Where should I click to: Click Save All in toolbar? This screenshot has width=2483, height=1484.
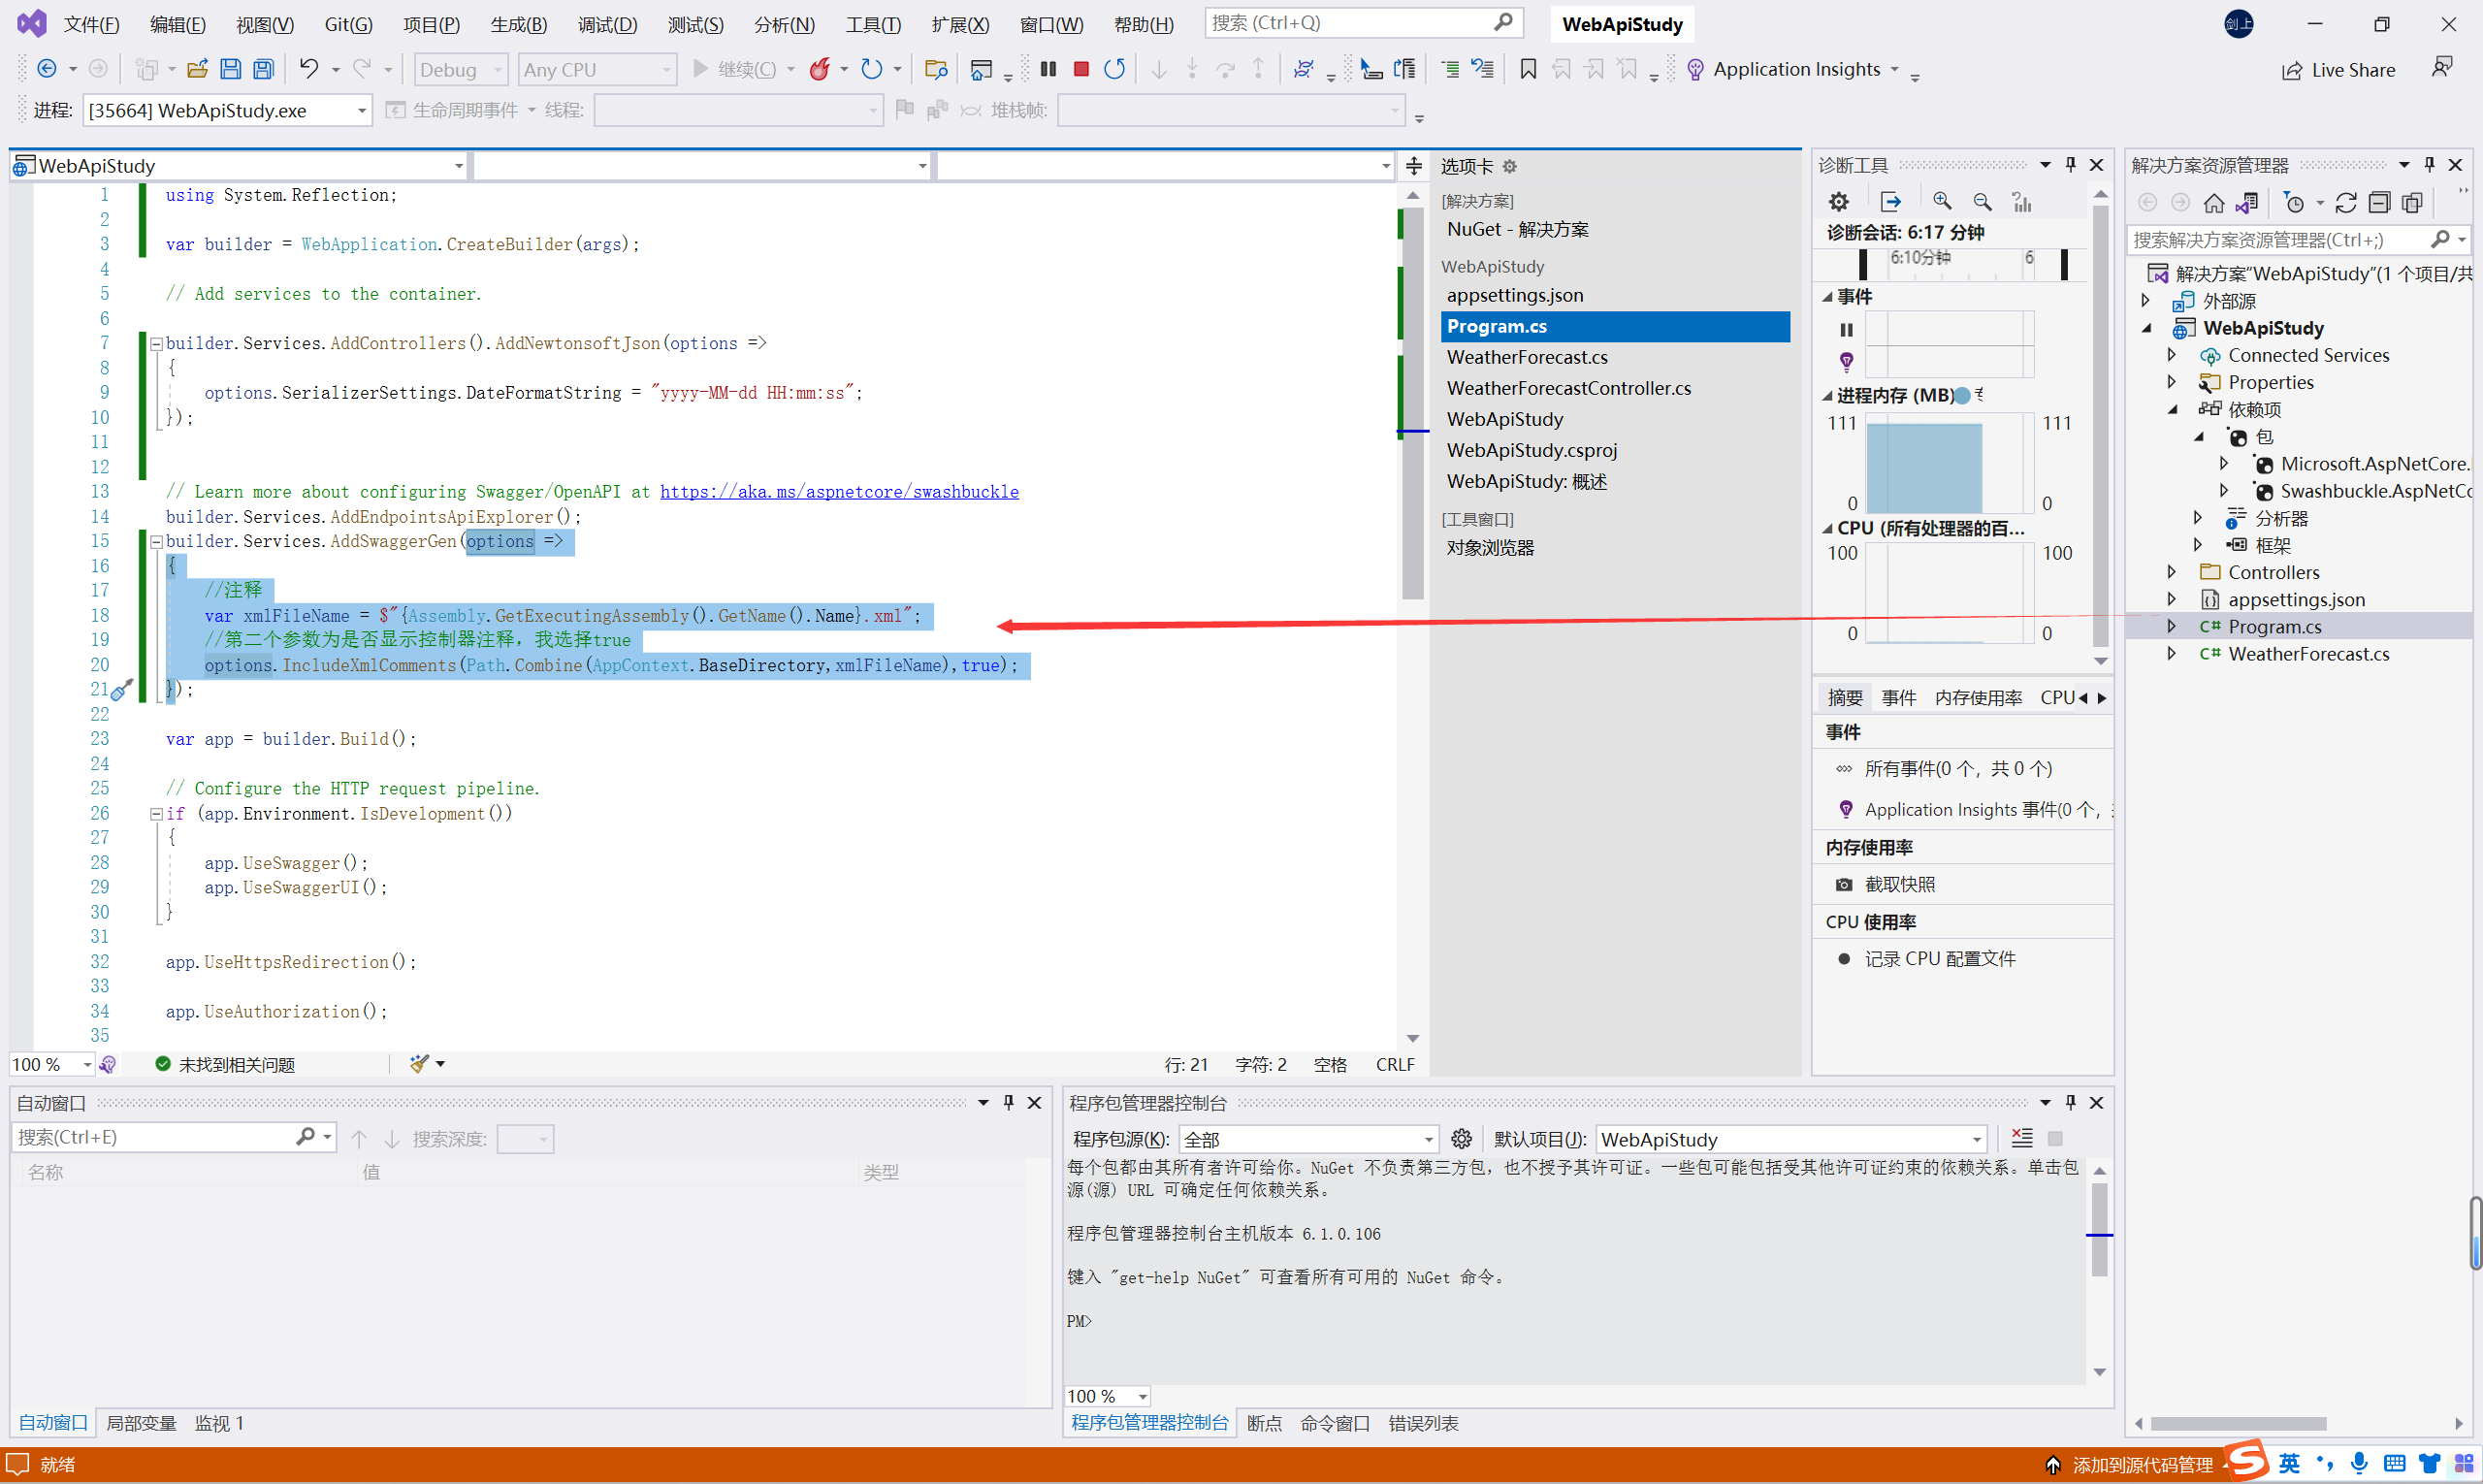(x=263, y=69)
